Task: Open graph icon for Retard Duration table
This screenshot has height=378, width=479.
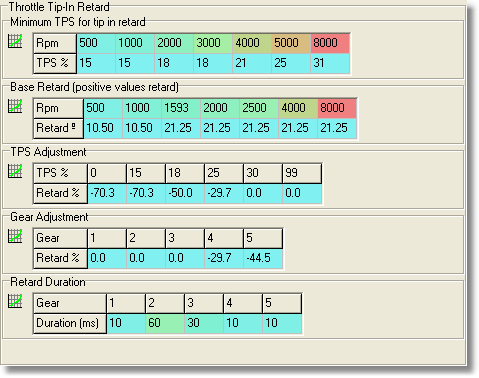Action: (15, 301)
